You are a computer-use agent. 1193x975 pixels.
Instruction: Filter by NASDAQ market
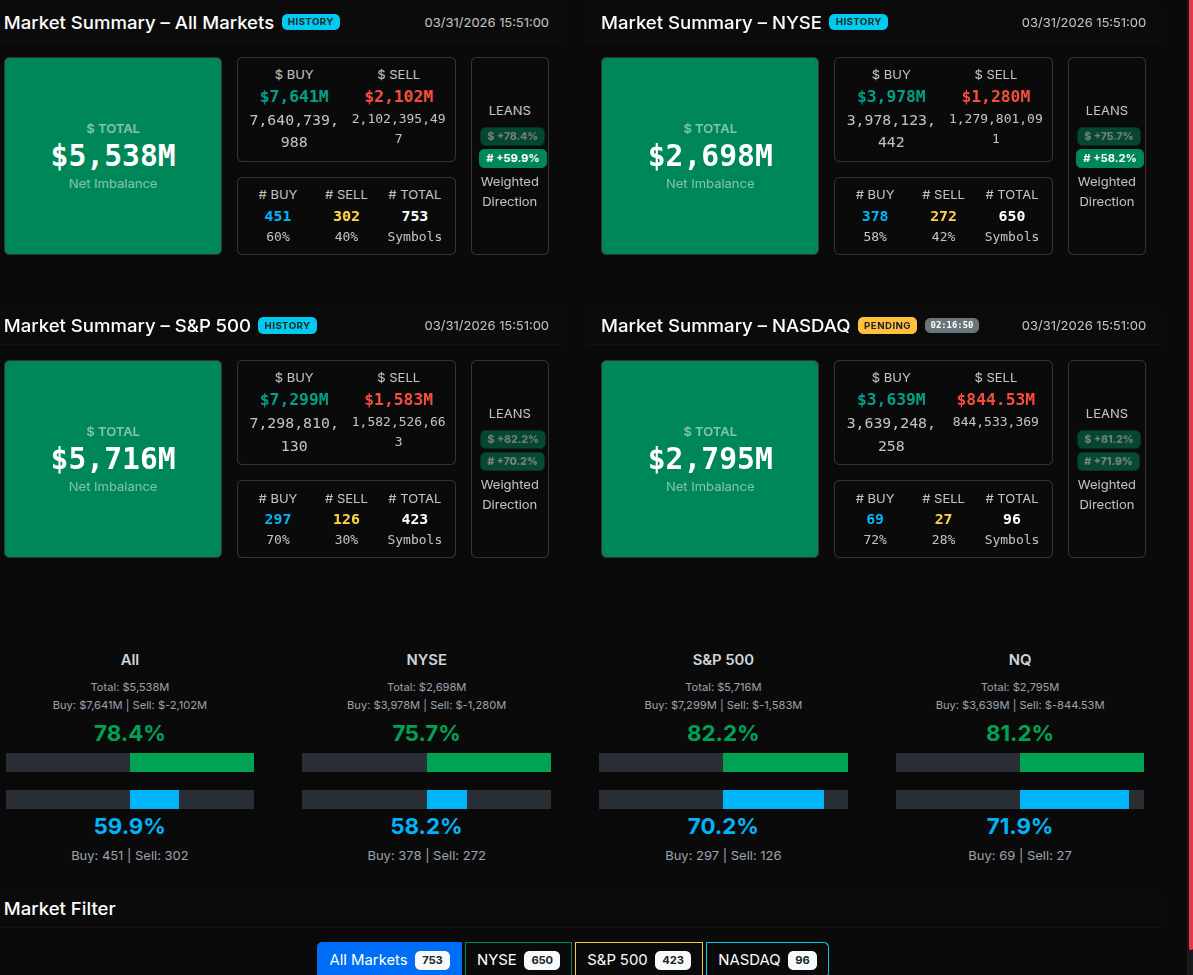point(766,959)
